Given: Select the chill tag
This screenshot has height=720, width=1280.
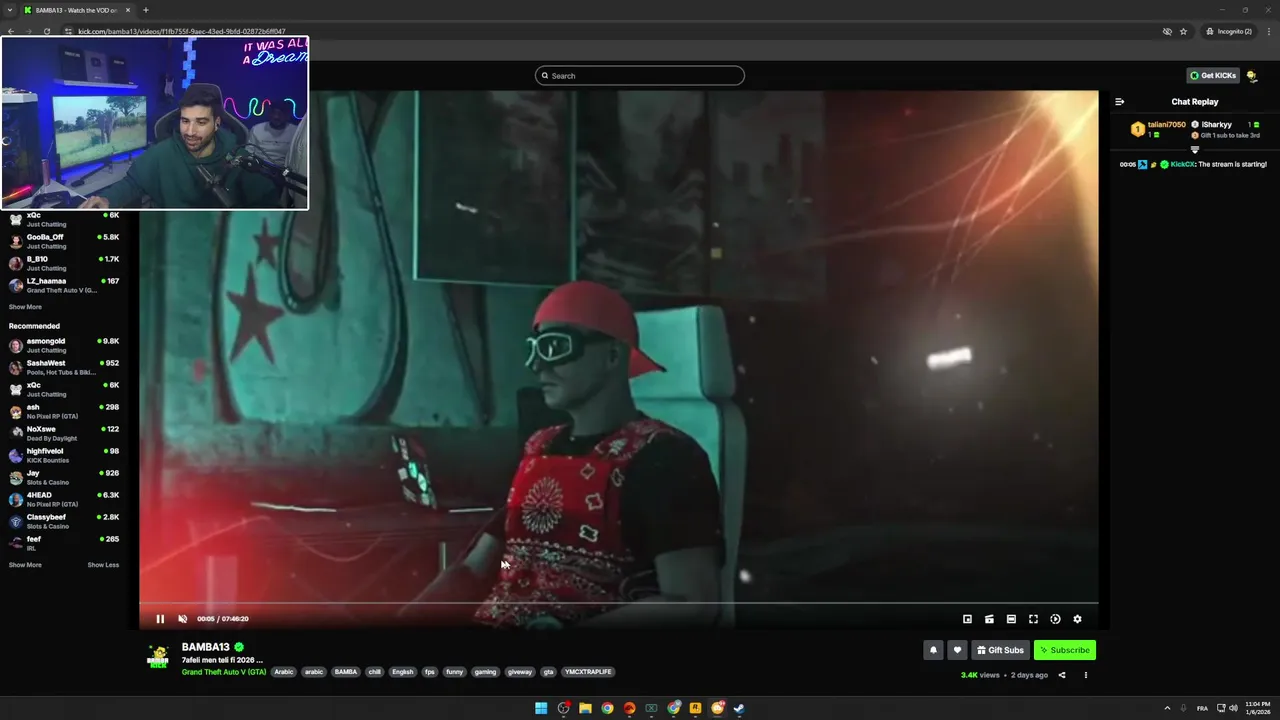Looking at the screenshot, I should [375, 672].
